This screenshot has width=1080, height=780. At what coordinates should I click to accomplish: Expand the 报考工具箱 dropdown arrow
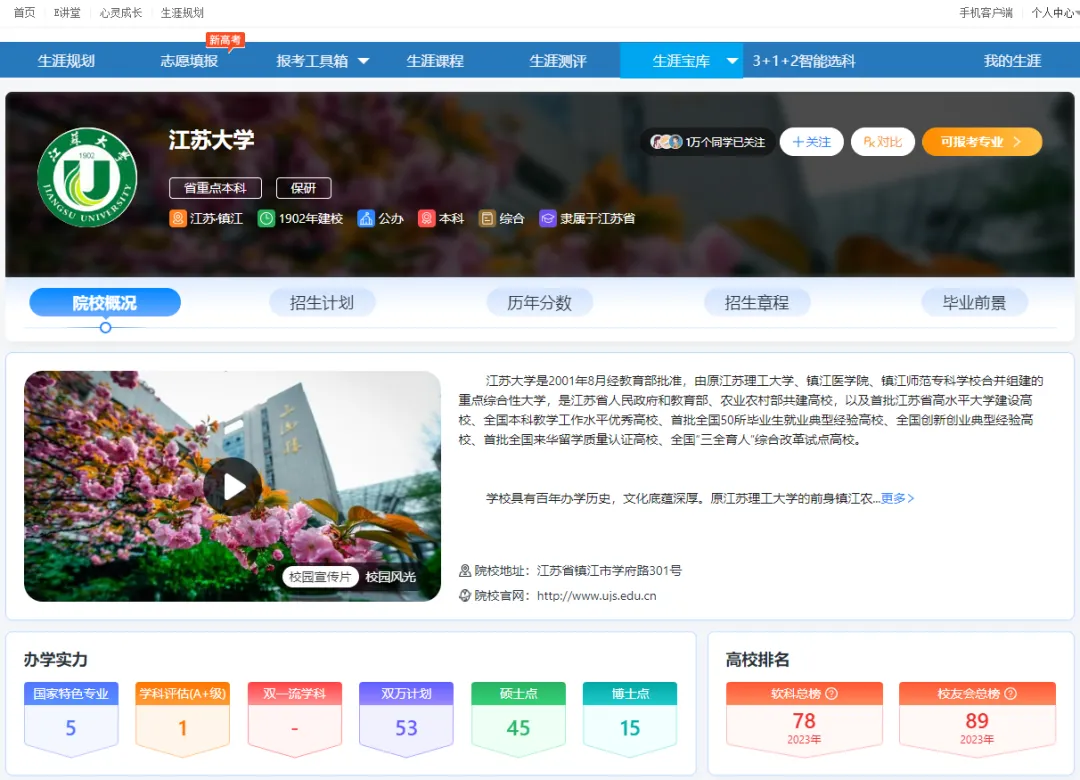coord(364,61)
